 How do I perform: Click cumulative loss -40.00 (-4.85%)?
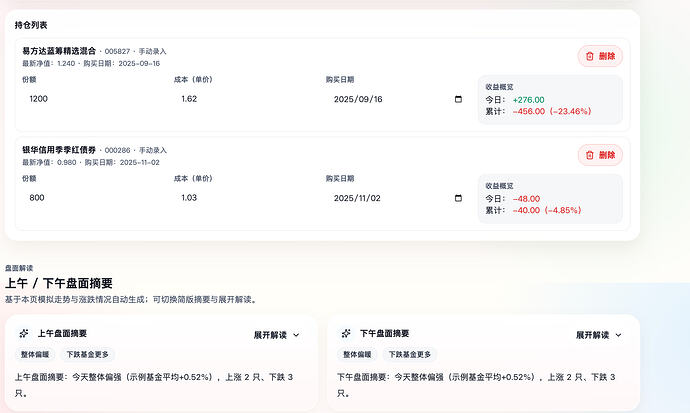[547, 210]
